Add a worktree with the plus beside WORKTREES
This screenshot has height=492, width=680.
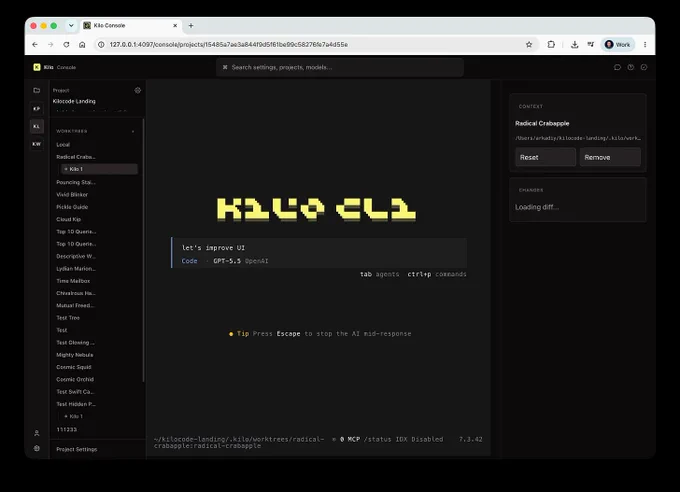[x=133, y=131]
